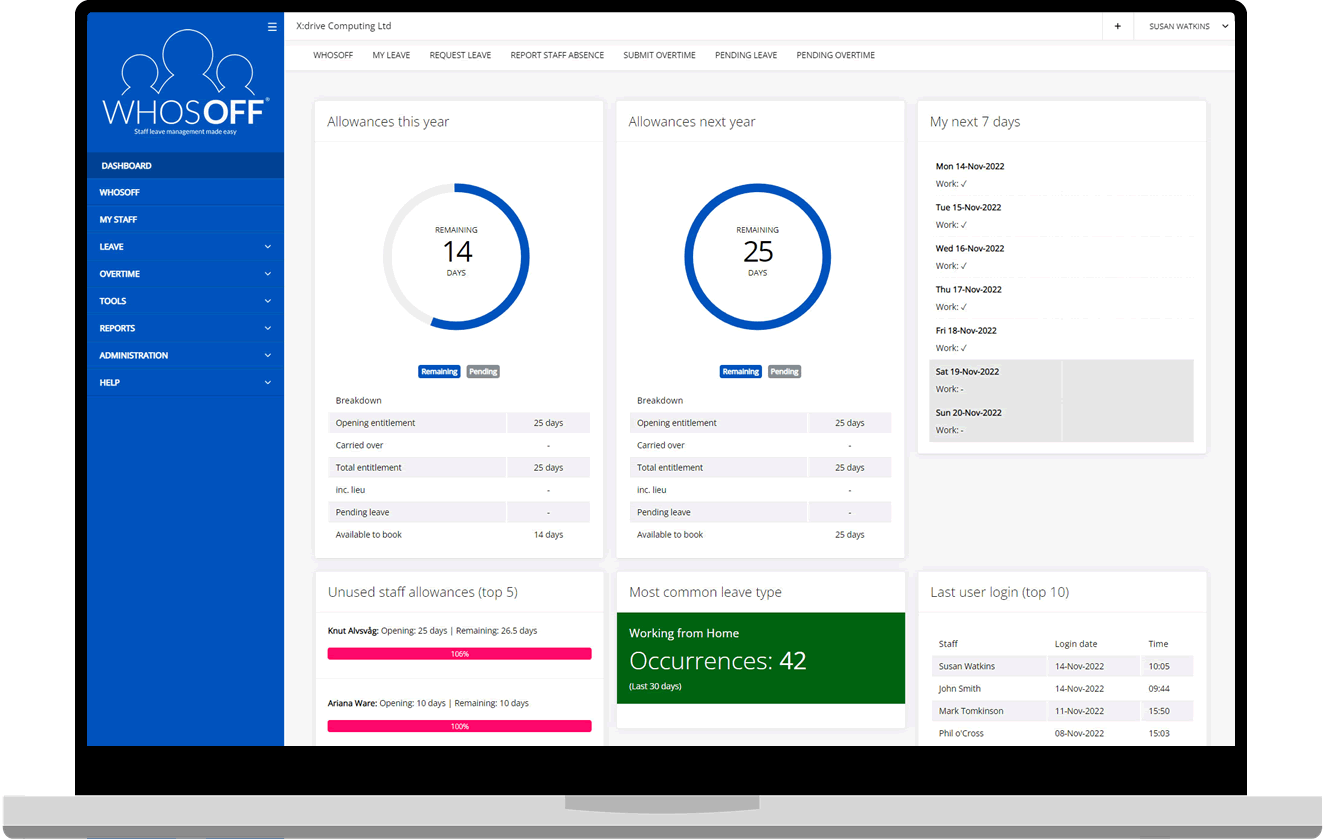Open the Susan Watkins user dropdown
Viewport: 1325px width, 839px height.
click(x=1184, y=26)
